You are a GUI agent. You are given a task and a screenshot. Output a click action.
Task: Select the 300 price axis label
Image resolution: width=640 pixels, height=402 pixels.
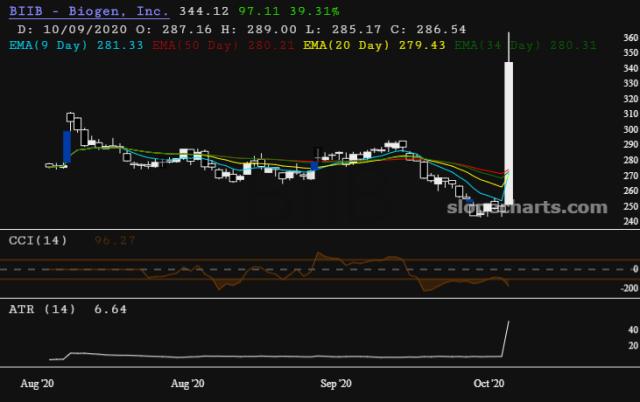[x=631, y=129]
